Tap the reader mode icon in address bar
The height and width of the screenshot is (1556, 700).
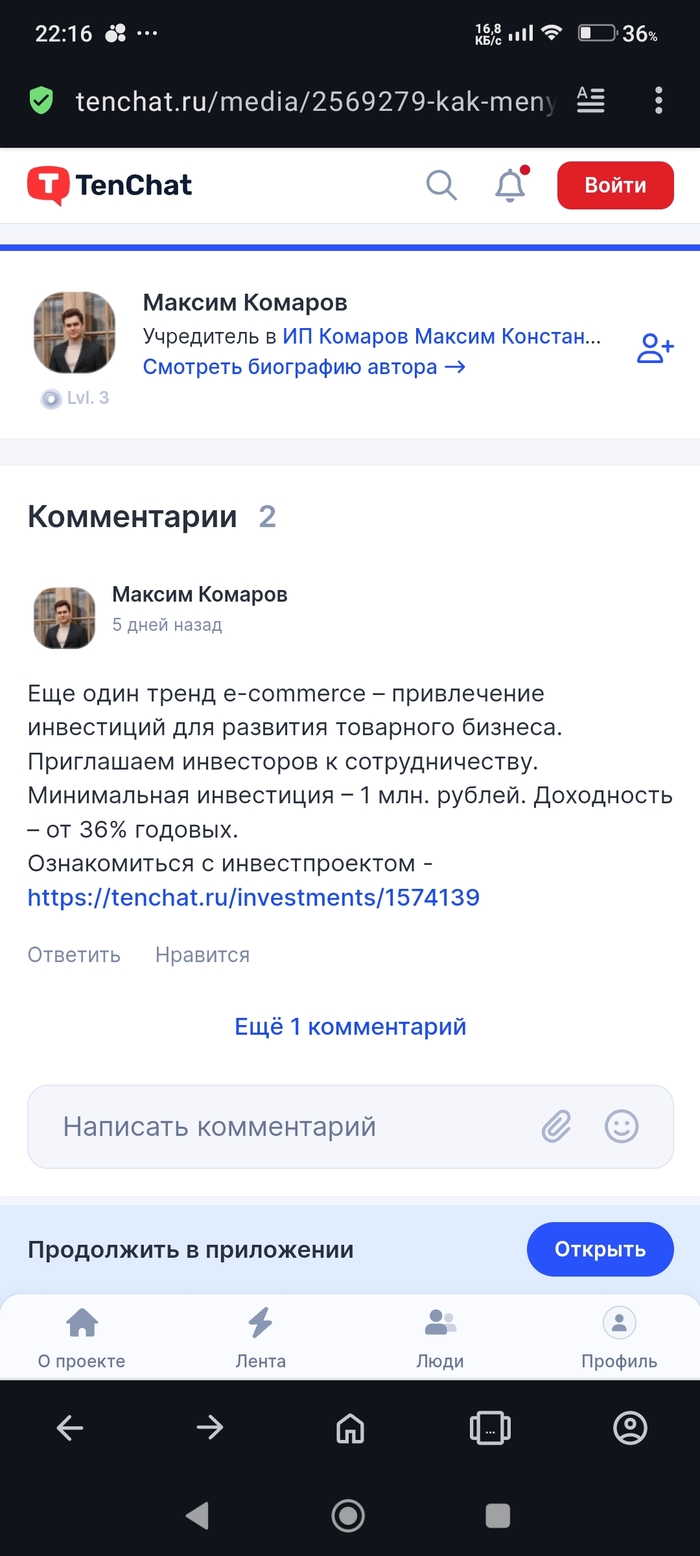coord(591,100)
